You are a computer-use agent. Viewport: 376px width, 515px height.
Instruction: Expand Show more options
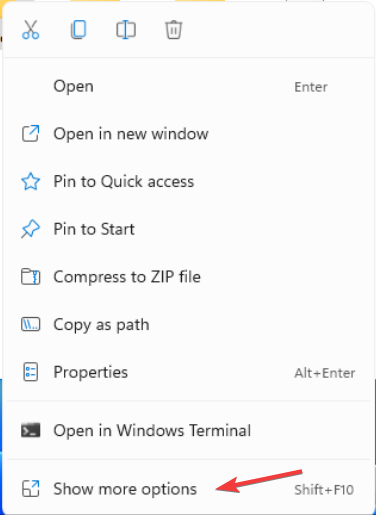188,489
